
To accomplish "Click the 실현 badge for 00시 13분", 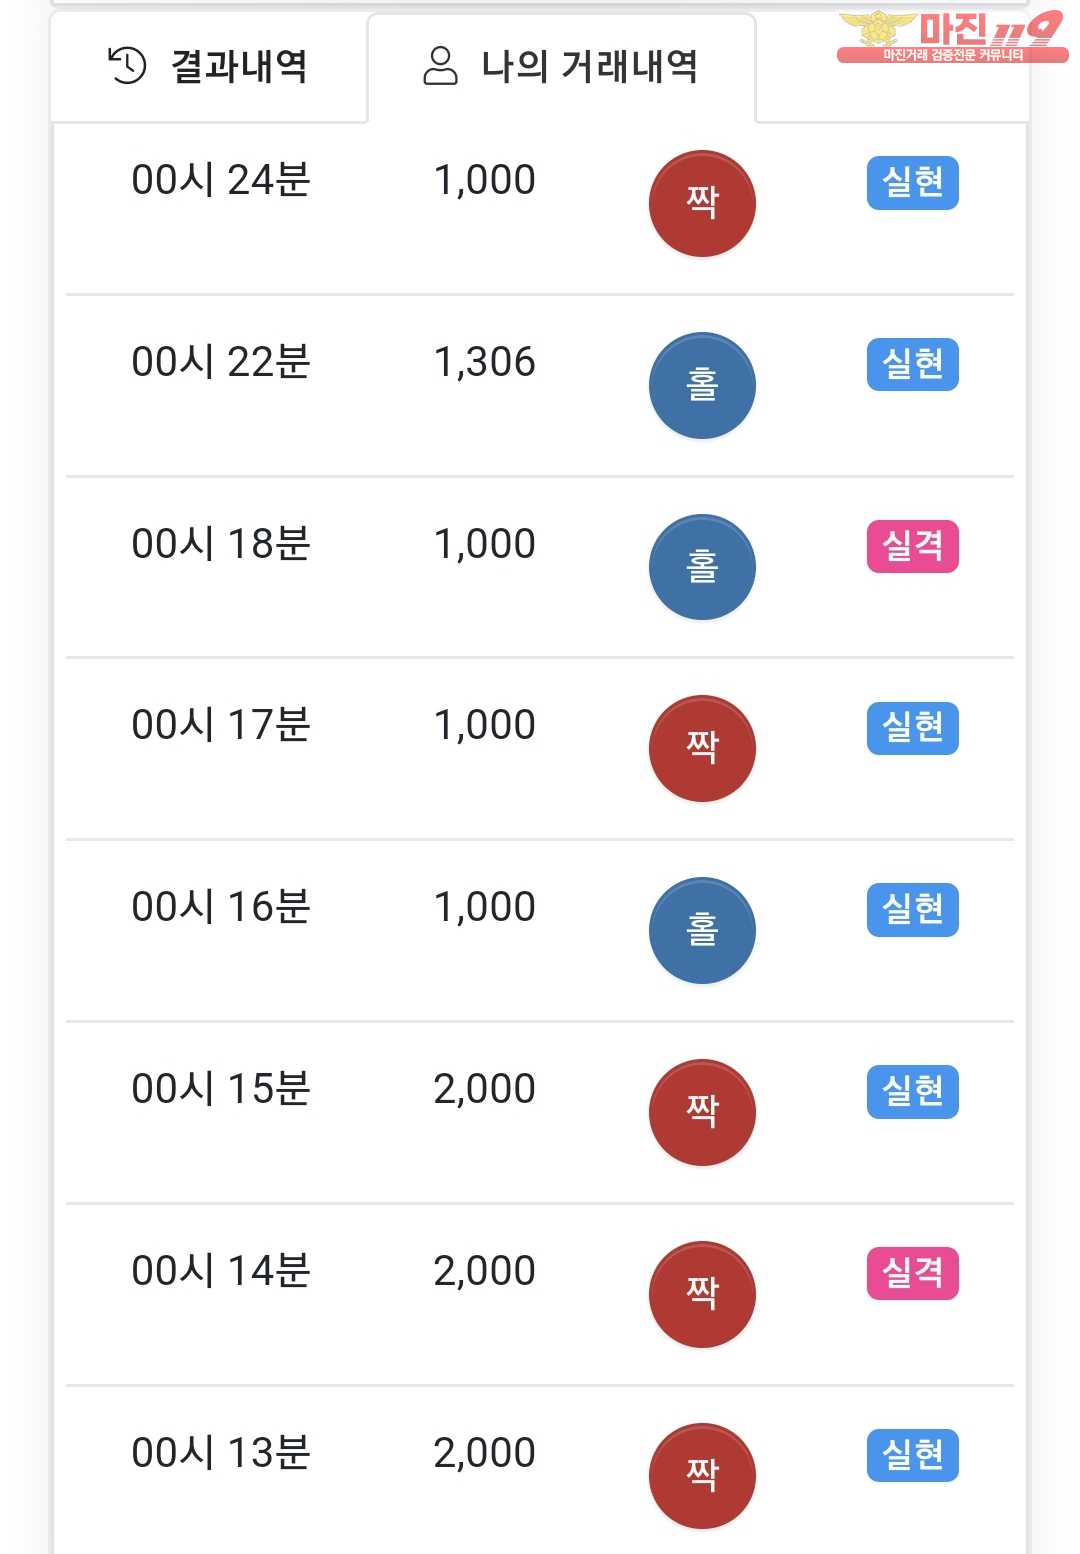I will click(x=912, y=1456).
